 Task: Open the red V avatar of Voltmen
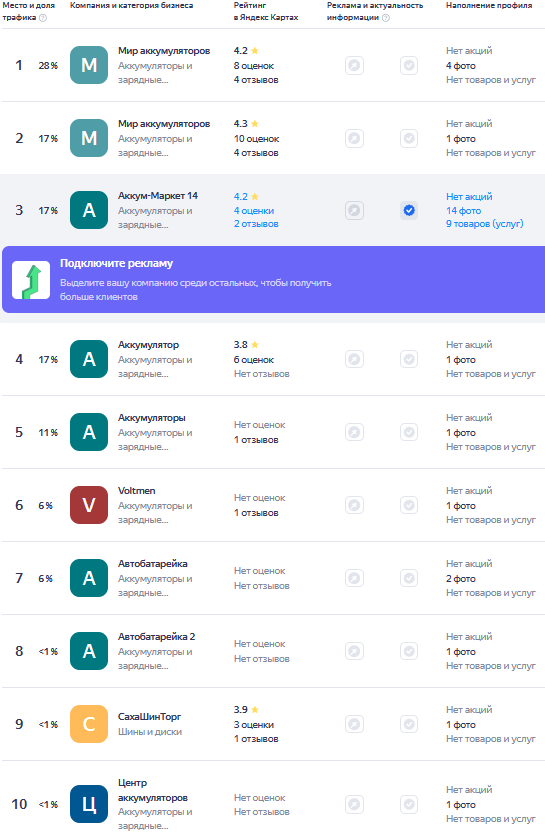coord(89,505)
